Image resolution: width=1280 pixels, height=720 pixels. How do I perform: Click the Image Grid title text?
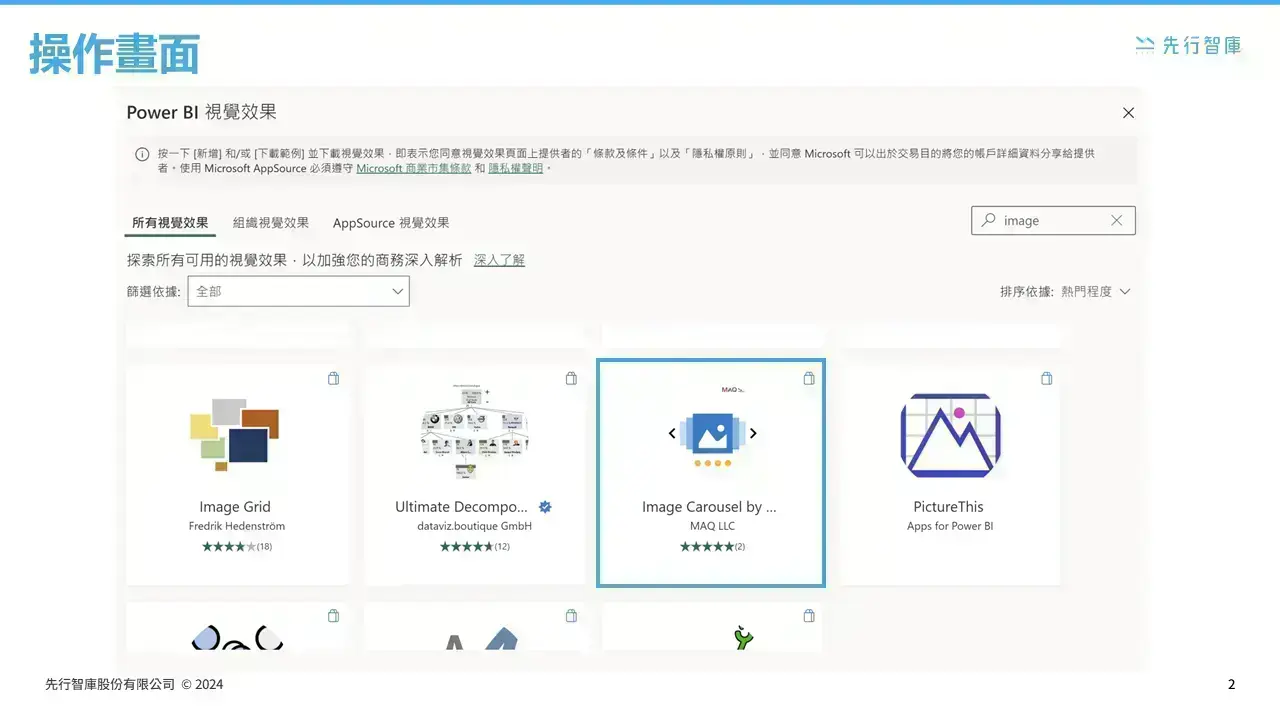pyautogui.click(x=235, y=507)
